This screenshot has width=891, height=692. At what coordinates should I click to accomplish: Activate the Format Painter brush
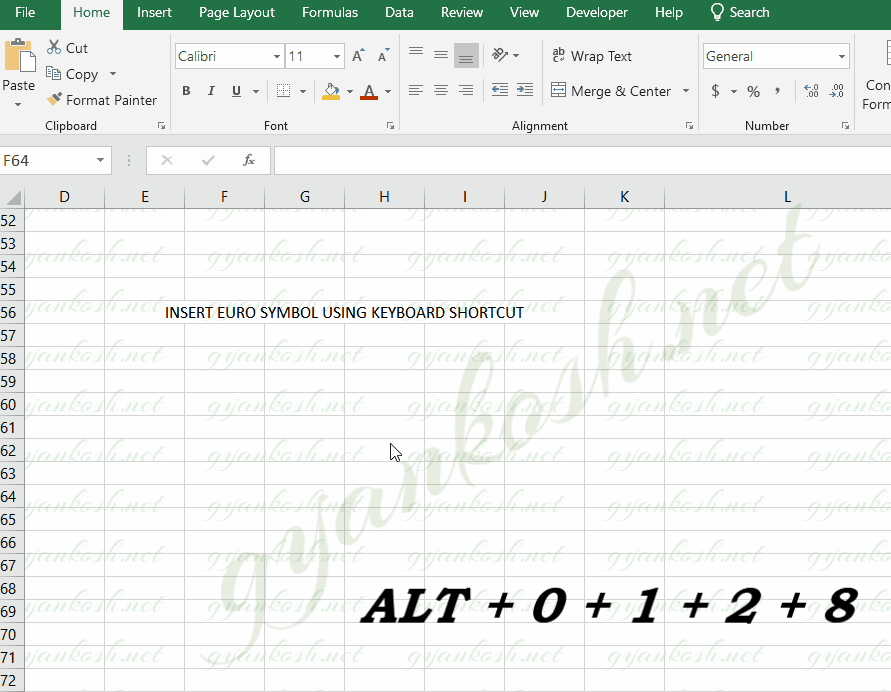[101, 100]
